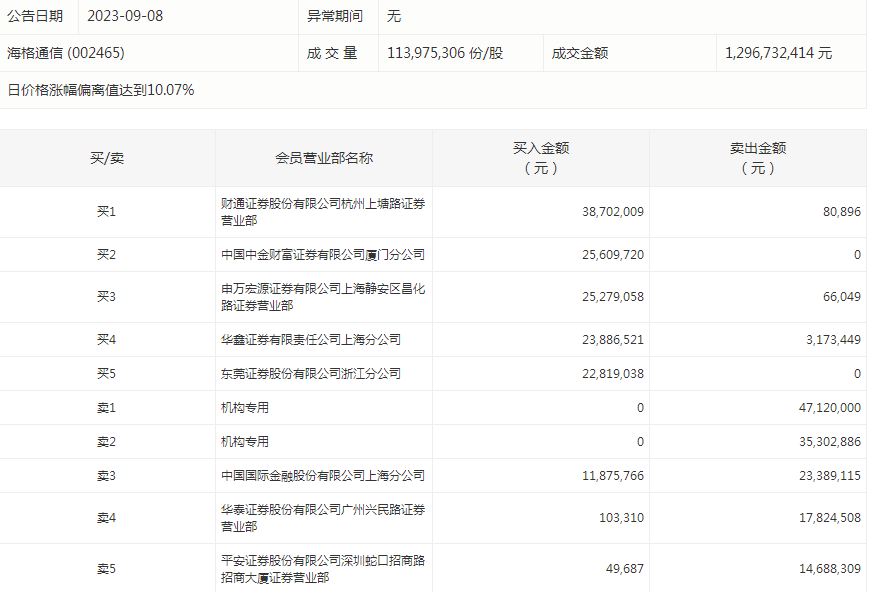Click the 买/卖 column header
The image size is (869, 592).
click(x=107, y=158)
